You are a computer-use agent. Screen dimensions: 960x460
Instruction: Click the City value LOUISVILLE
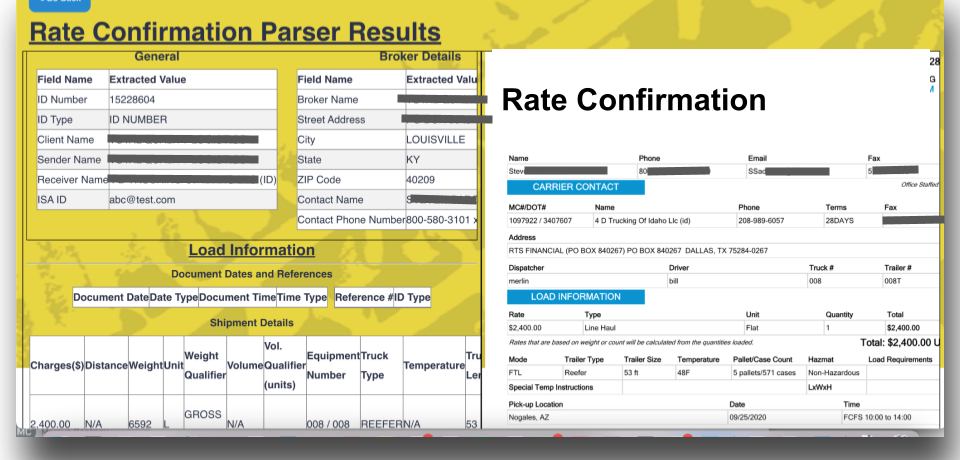pyautogui.click(x=435, y=139)
